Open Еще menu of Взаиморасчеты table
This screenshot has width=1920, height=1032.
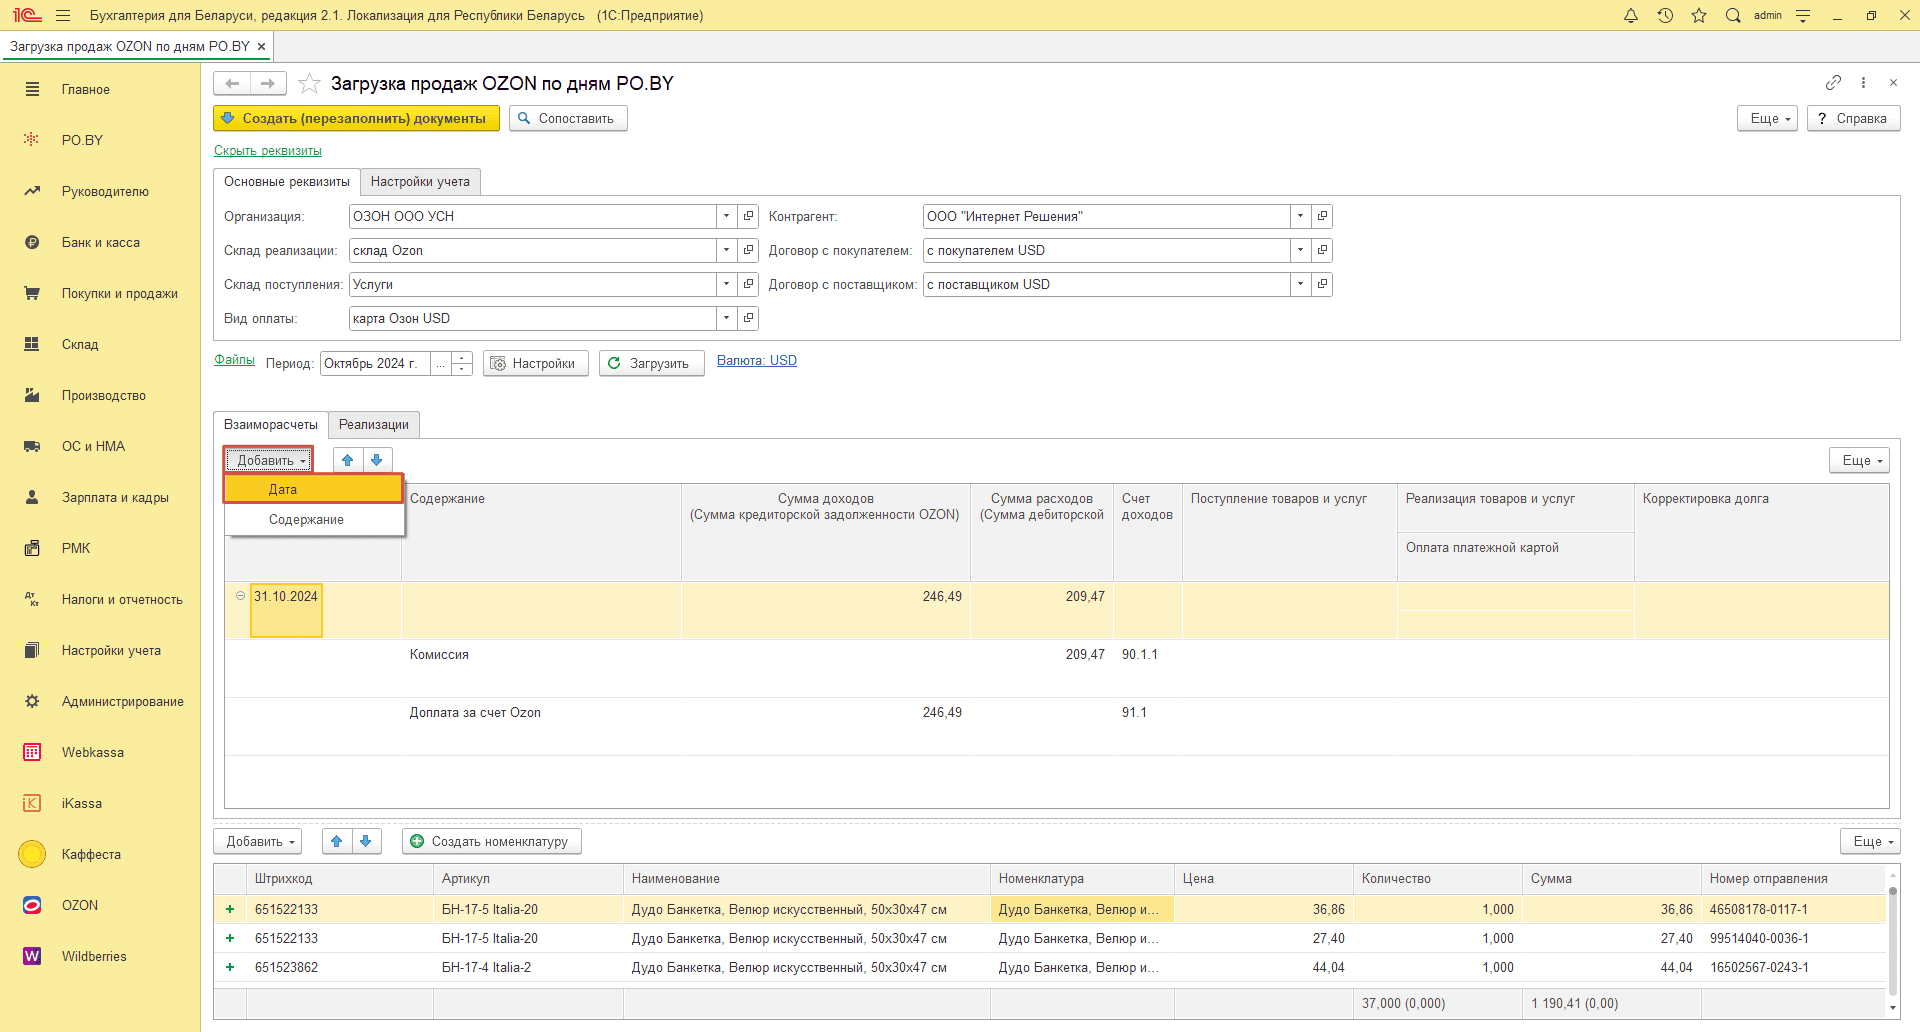pos(1860,460)
